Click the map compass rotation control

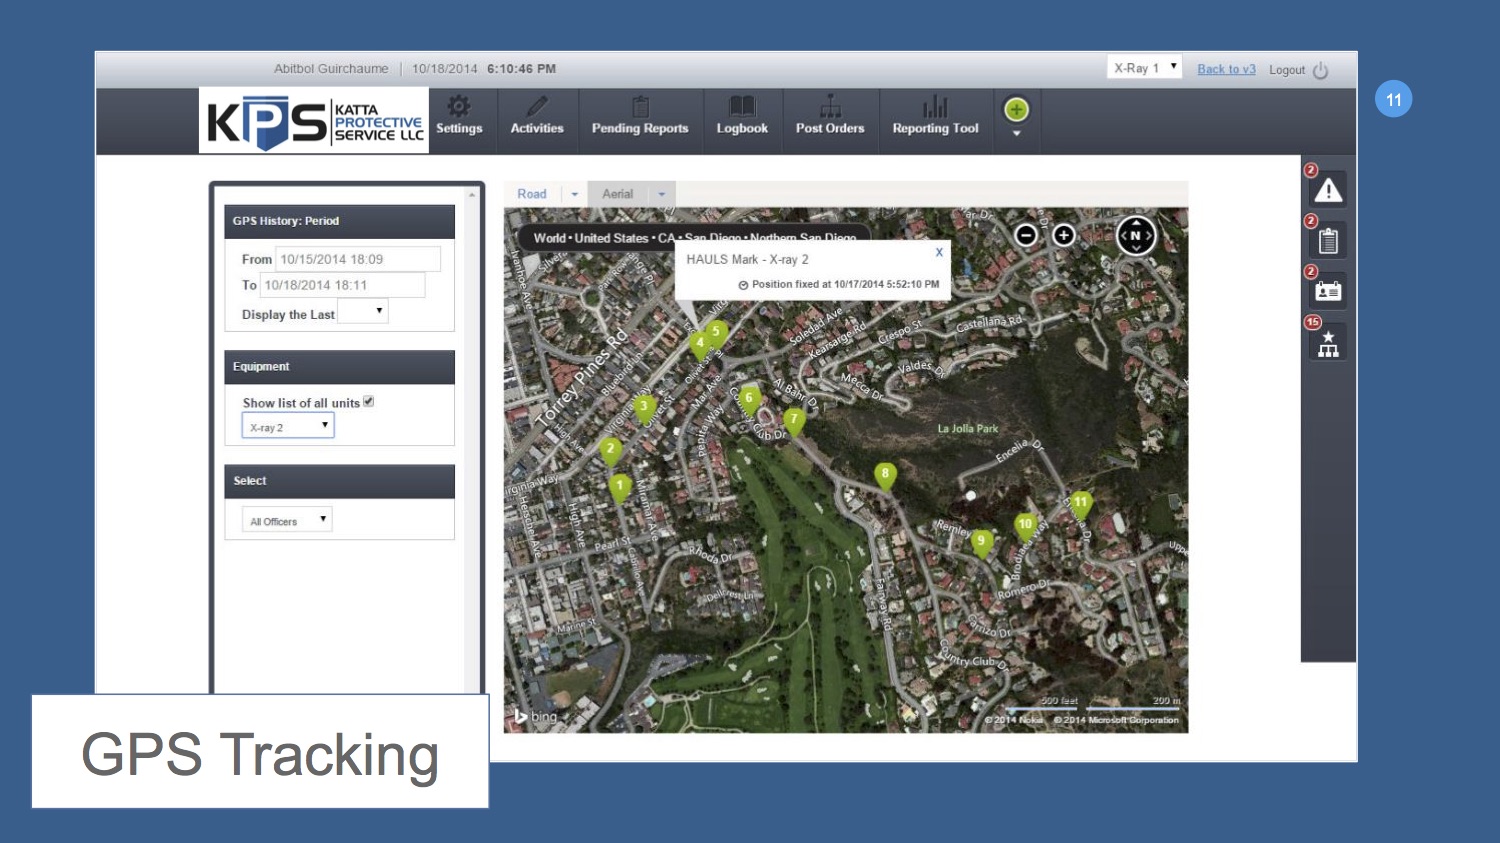[x=1136, y=236]
